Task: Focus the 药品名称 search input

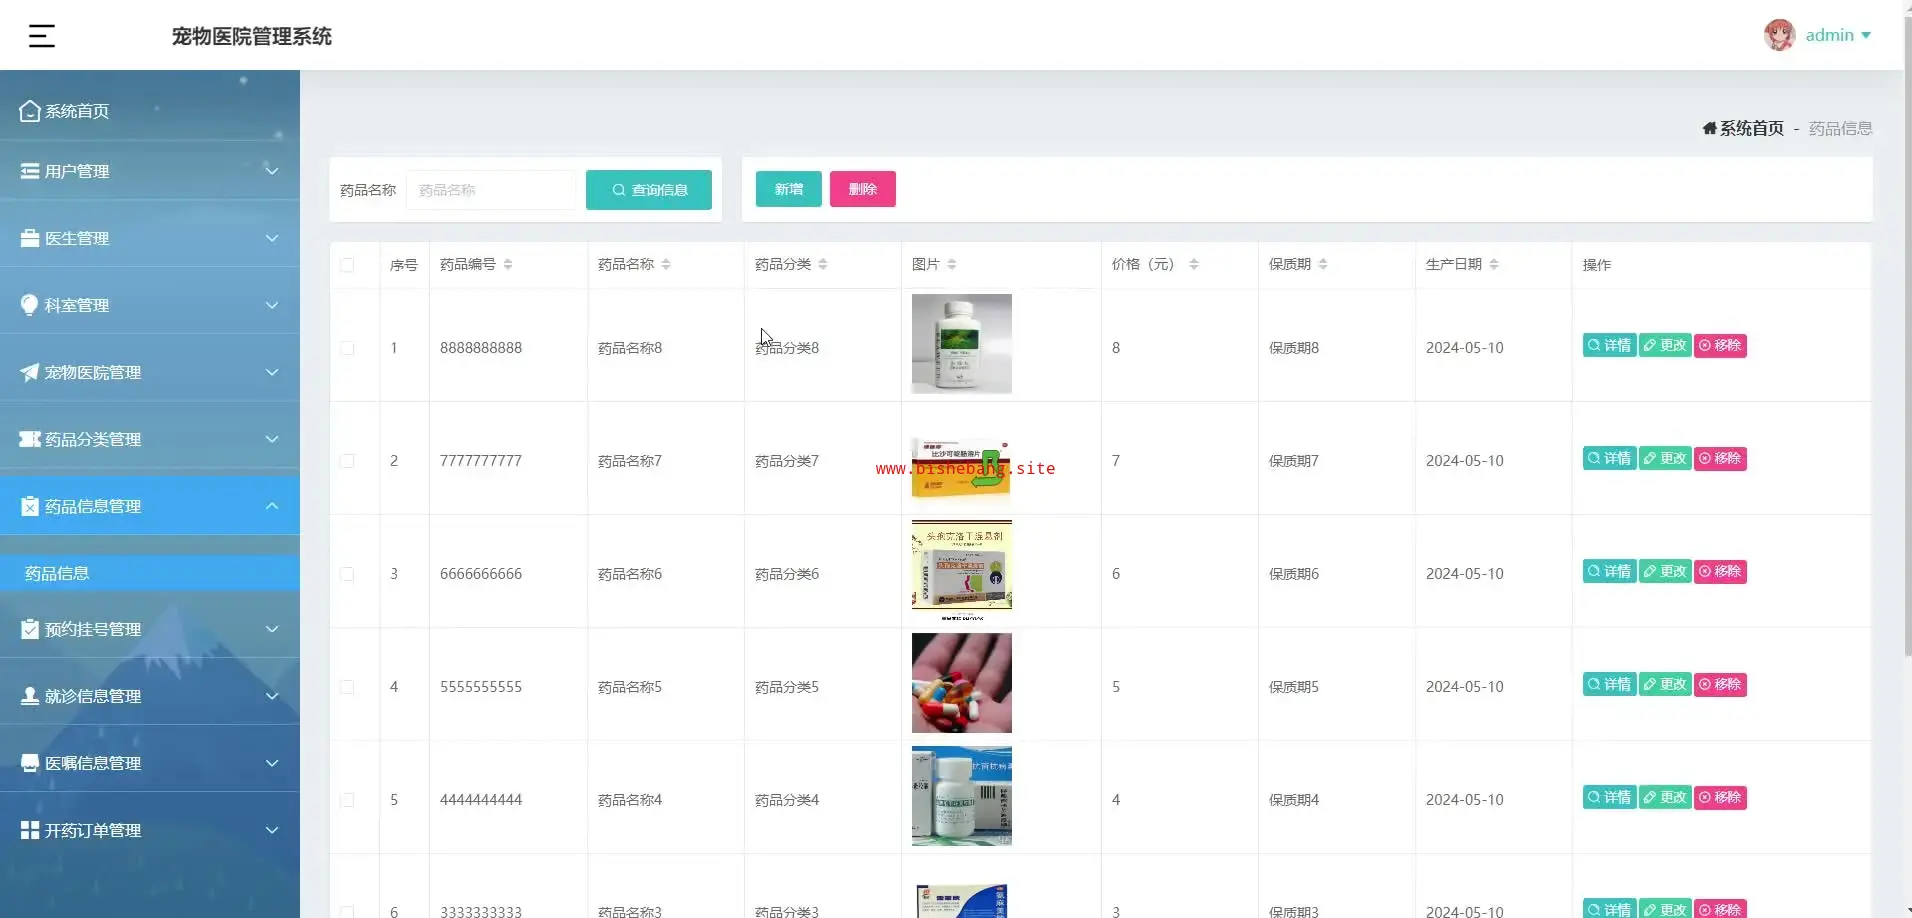Action: point(492,190)
